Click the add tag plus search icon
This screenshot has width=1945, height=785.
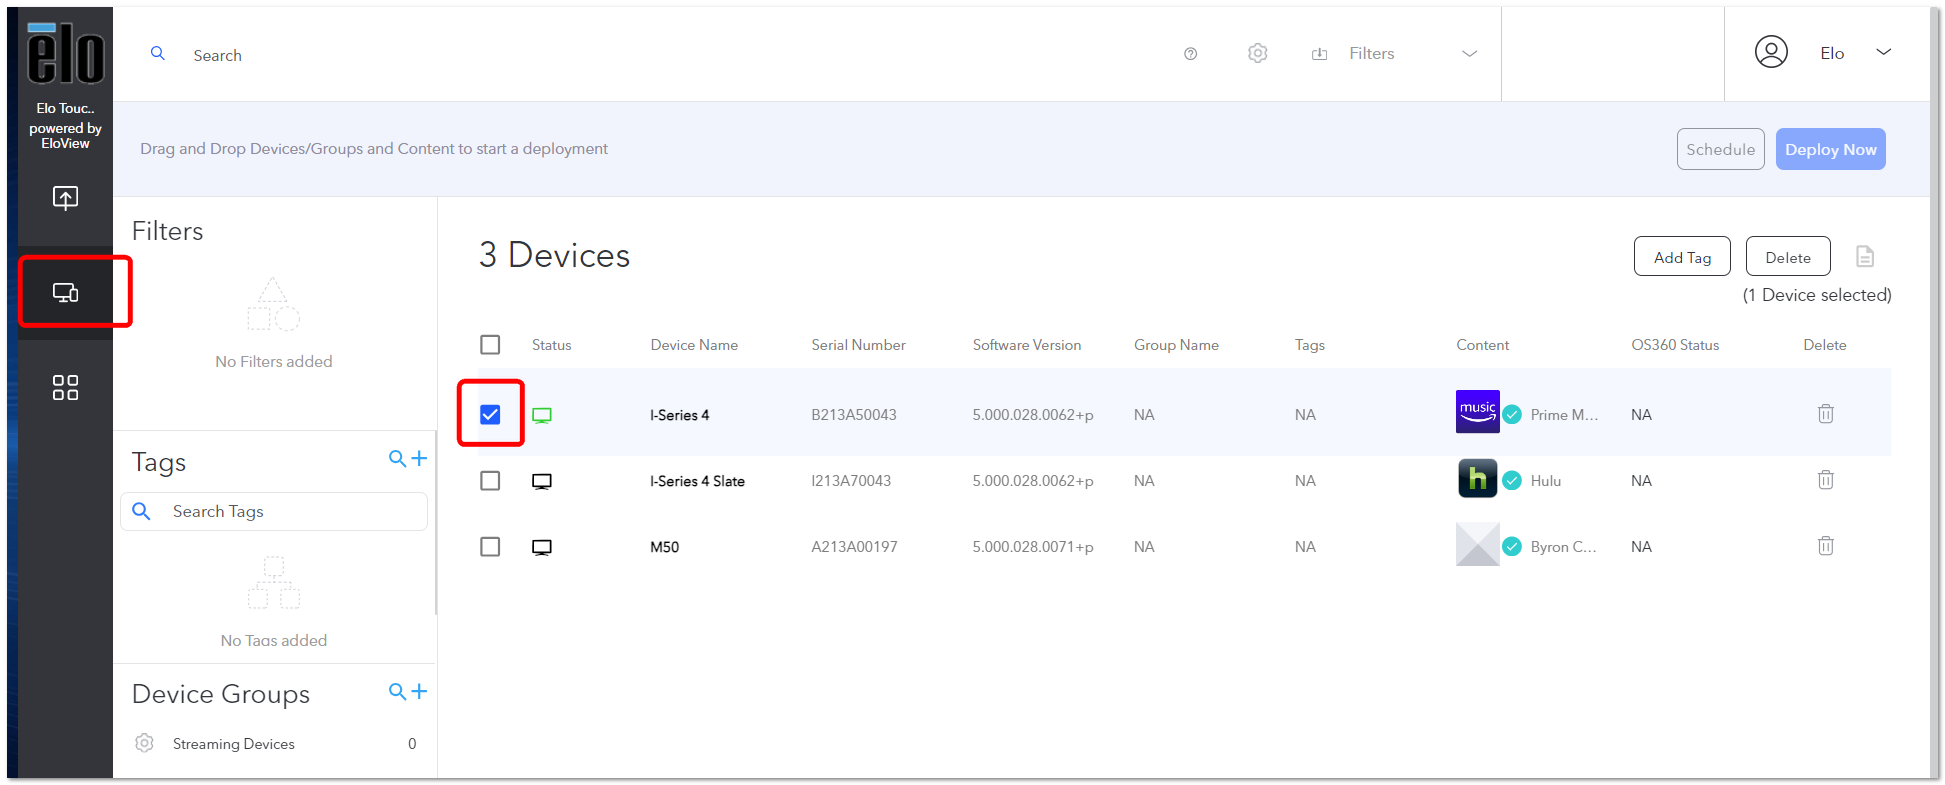408,458
